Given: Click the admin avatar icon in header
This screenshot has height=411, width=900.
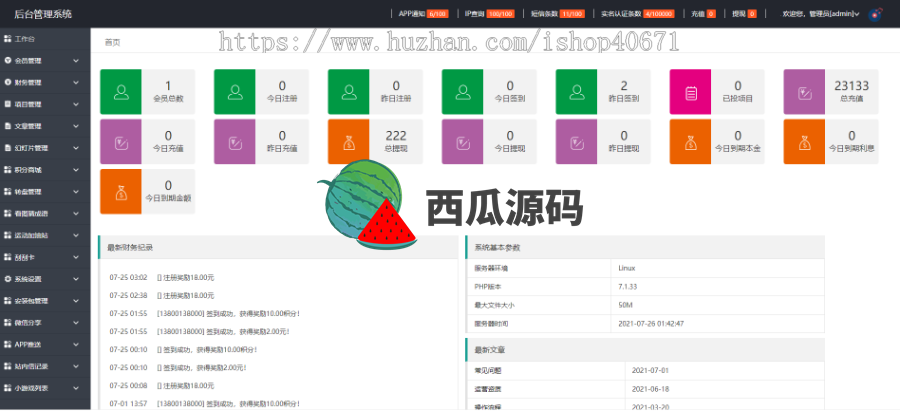Looking at the screenshot, I should pos(875,14).
